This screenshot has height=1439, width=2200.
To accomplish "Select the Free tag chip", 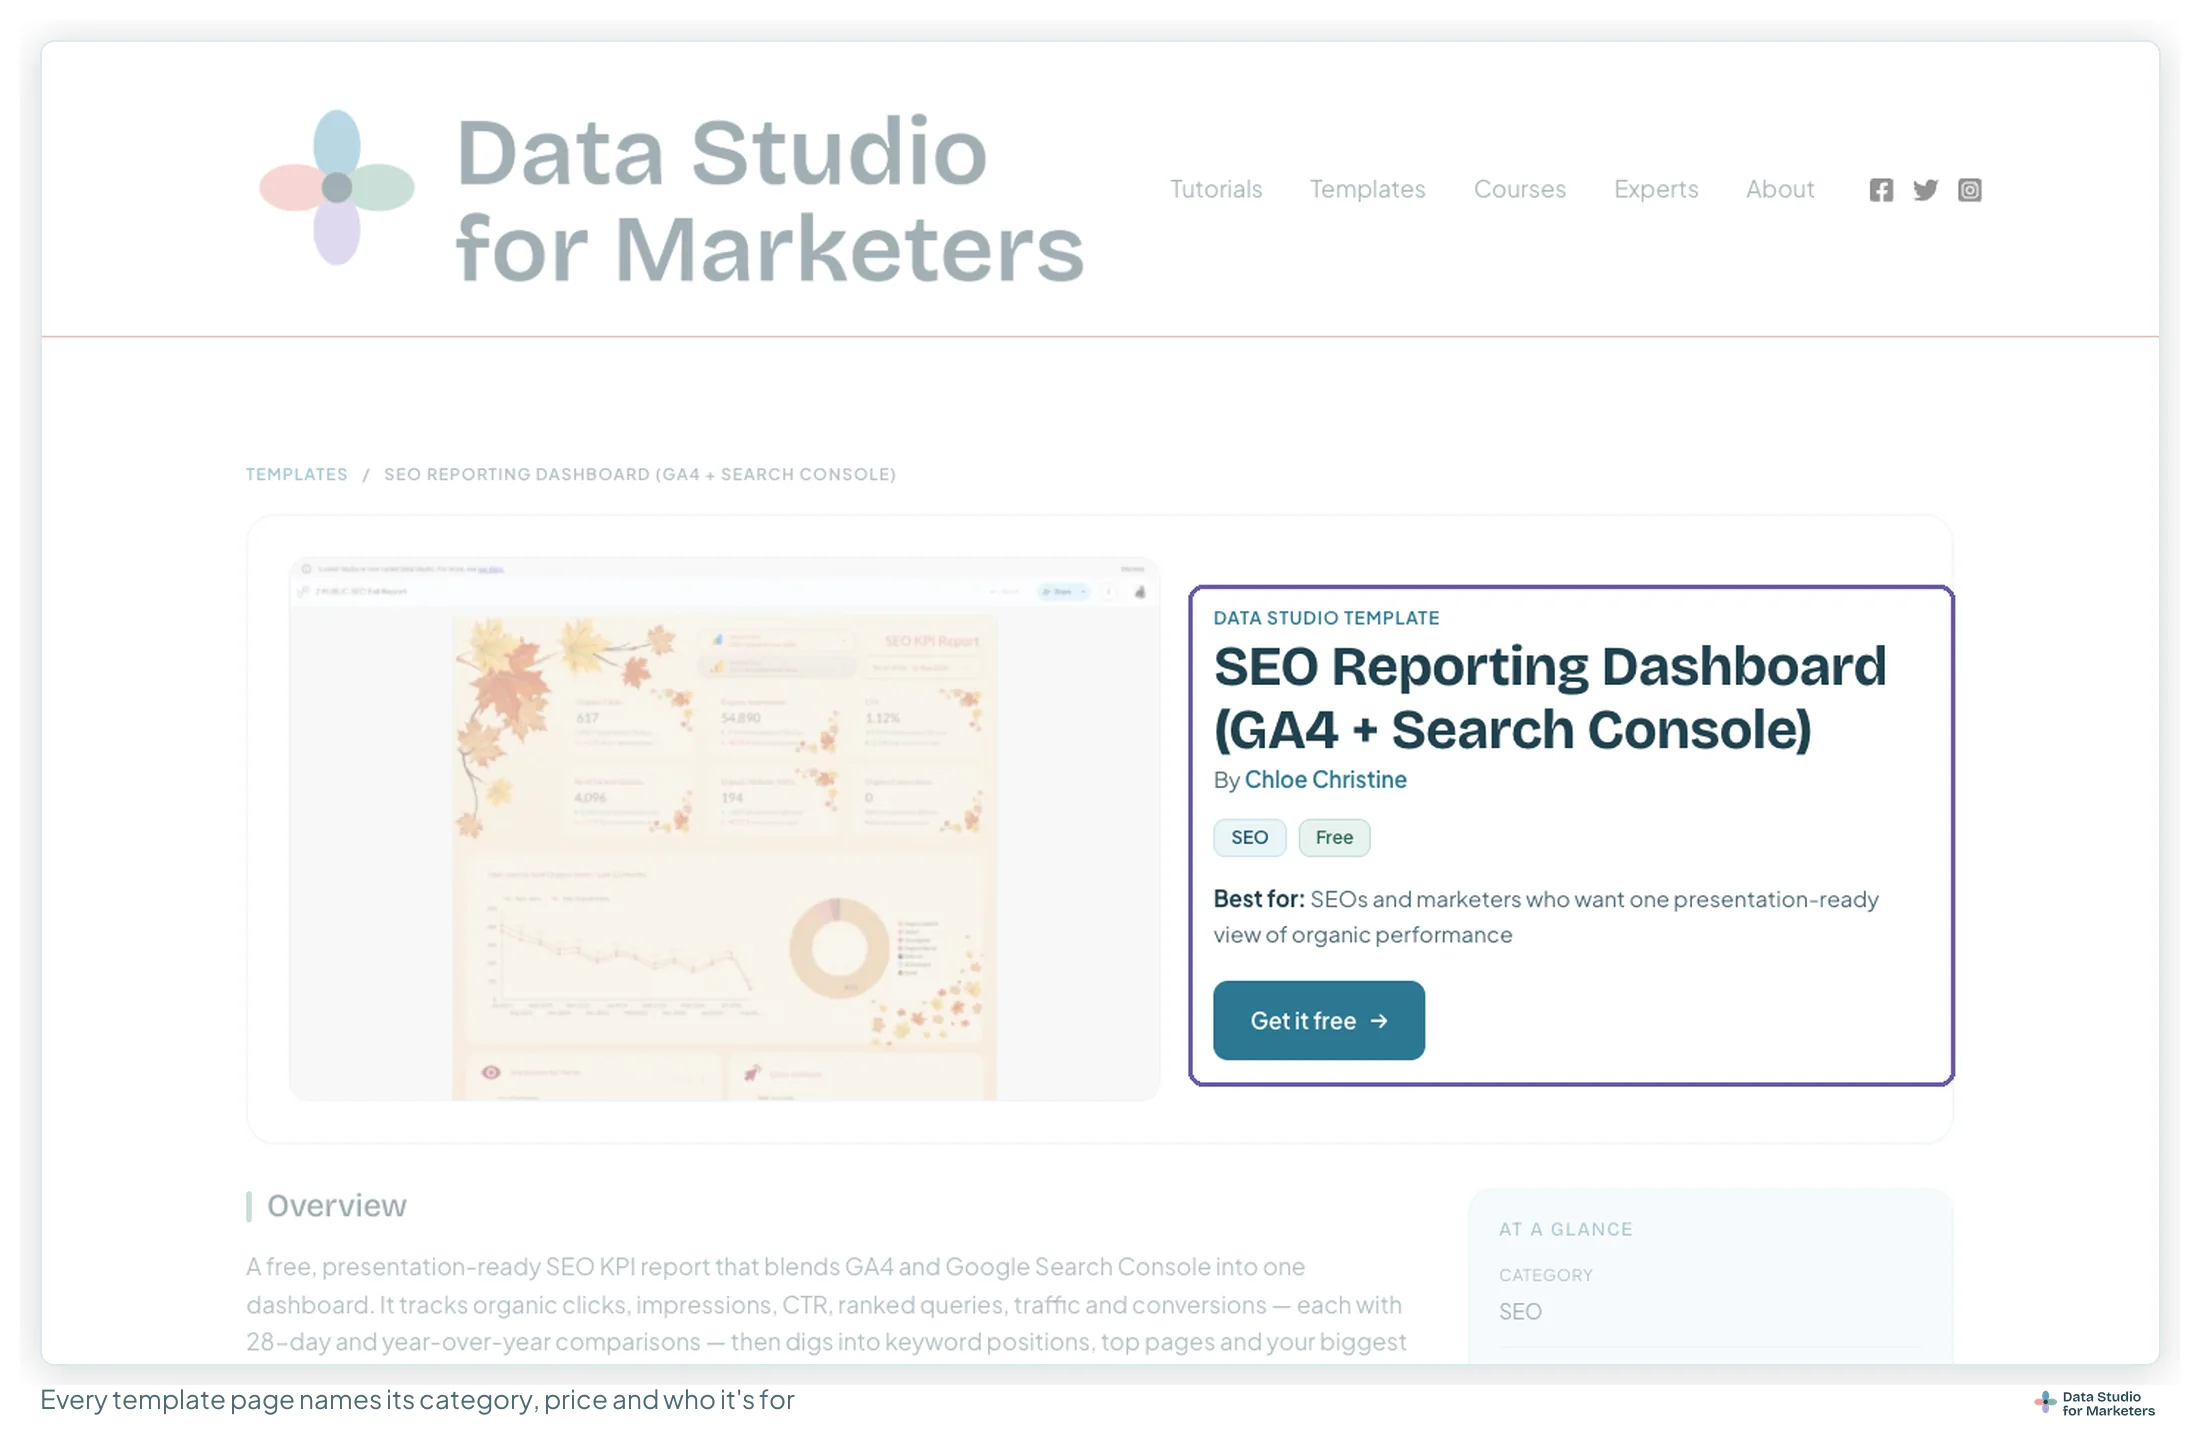I will 1334,838.
